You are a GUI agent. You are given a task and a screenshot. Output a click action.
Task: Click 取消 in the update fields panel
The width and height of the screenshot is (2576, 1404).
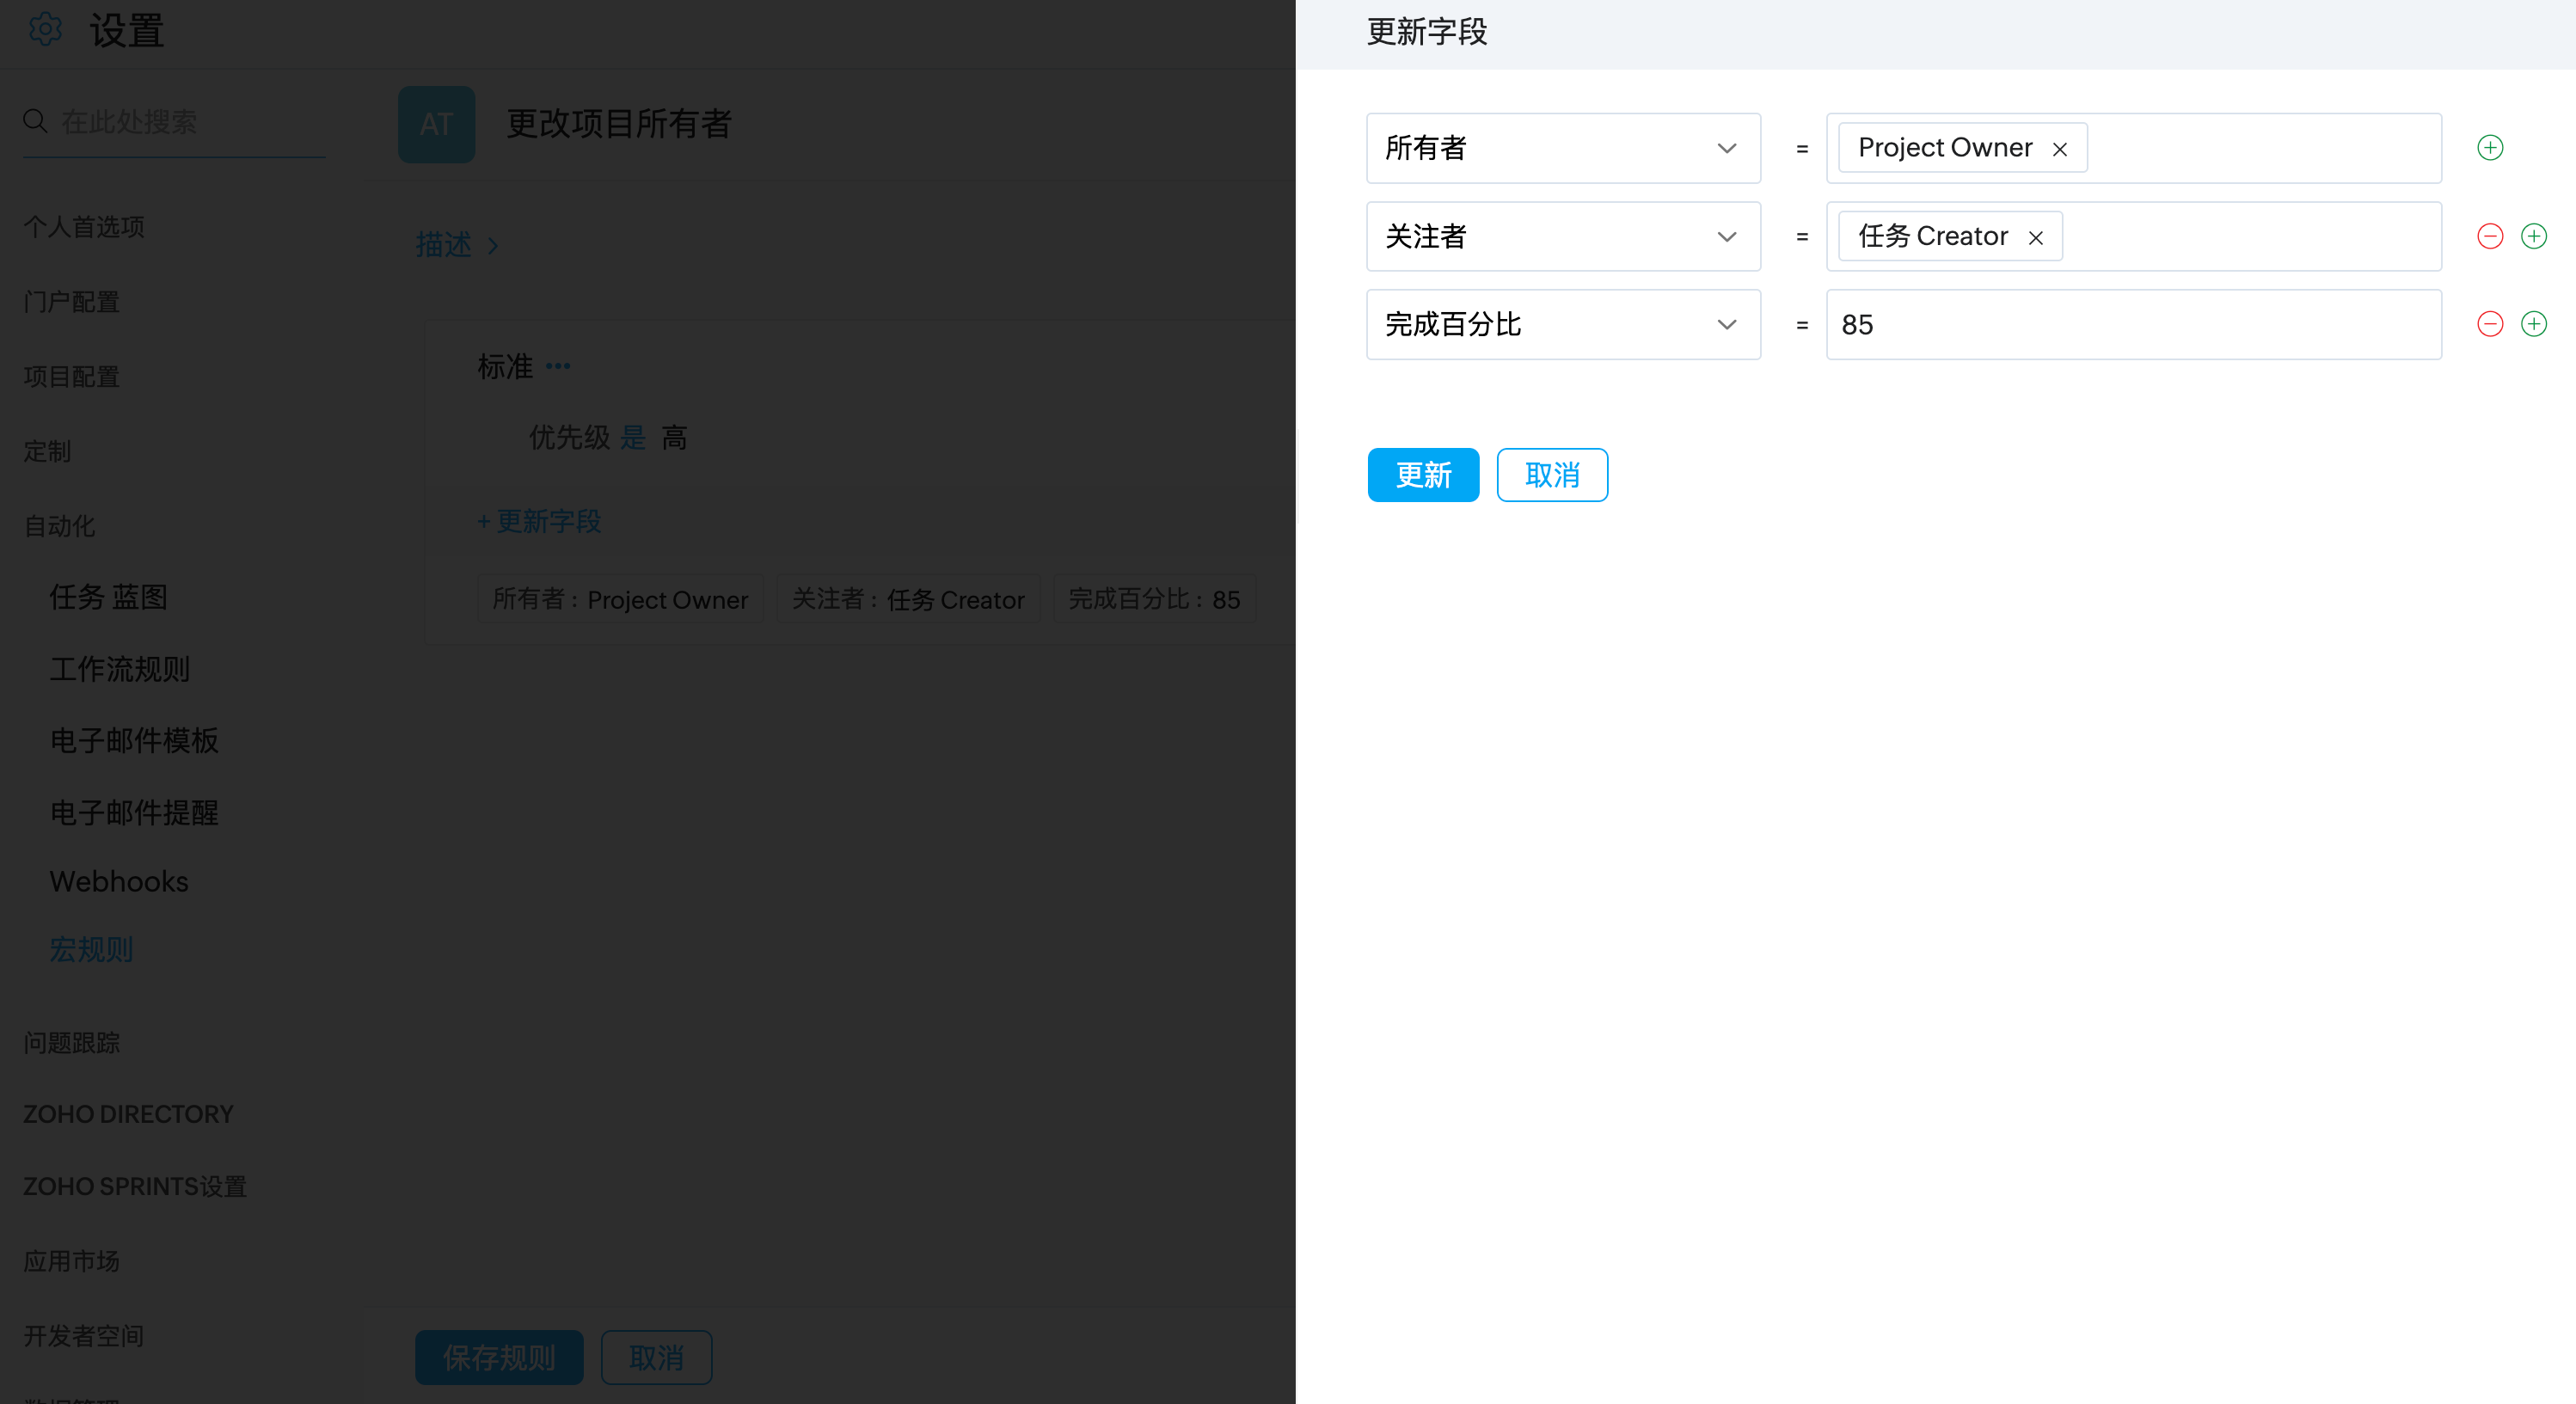click(x=1551, y=475)
